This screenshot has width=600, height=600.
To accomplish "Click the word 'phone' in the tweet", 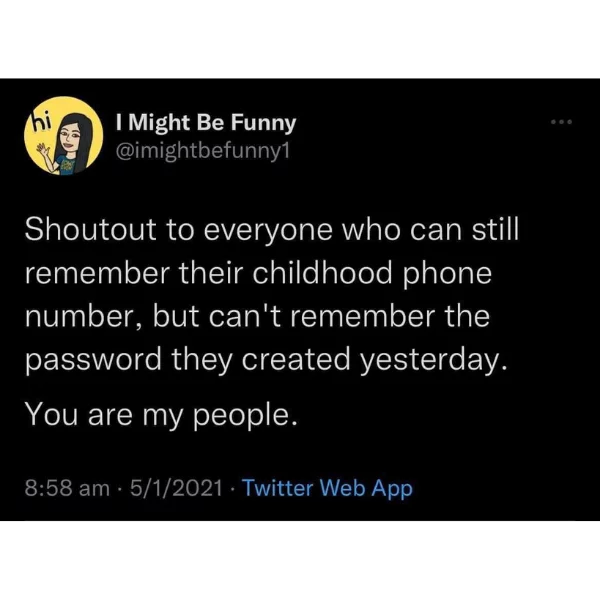I will coord(447,275).
